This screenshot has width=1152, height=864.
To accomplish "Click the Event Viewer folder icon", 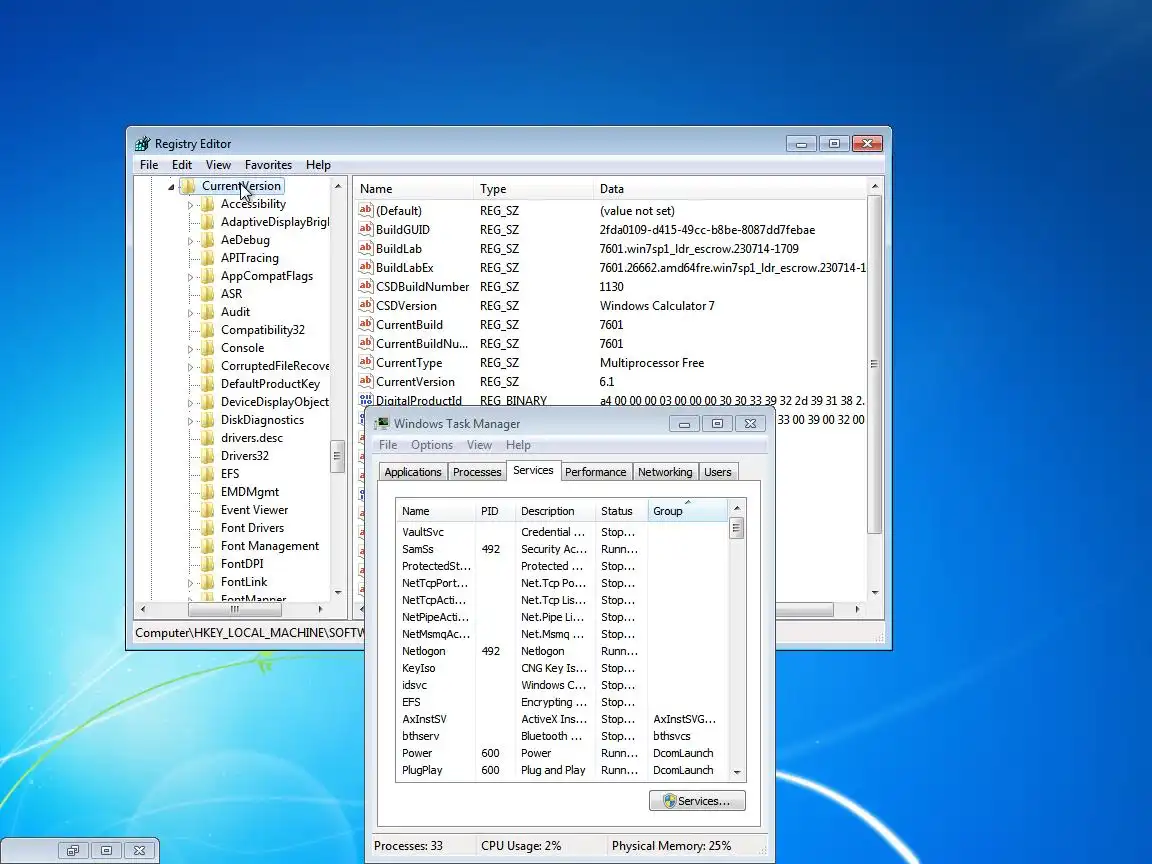I will coord(208,510).
